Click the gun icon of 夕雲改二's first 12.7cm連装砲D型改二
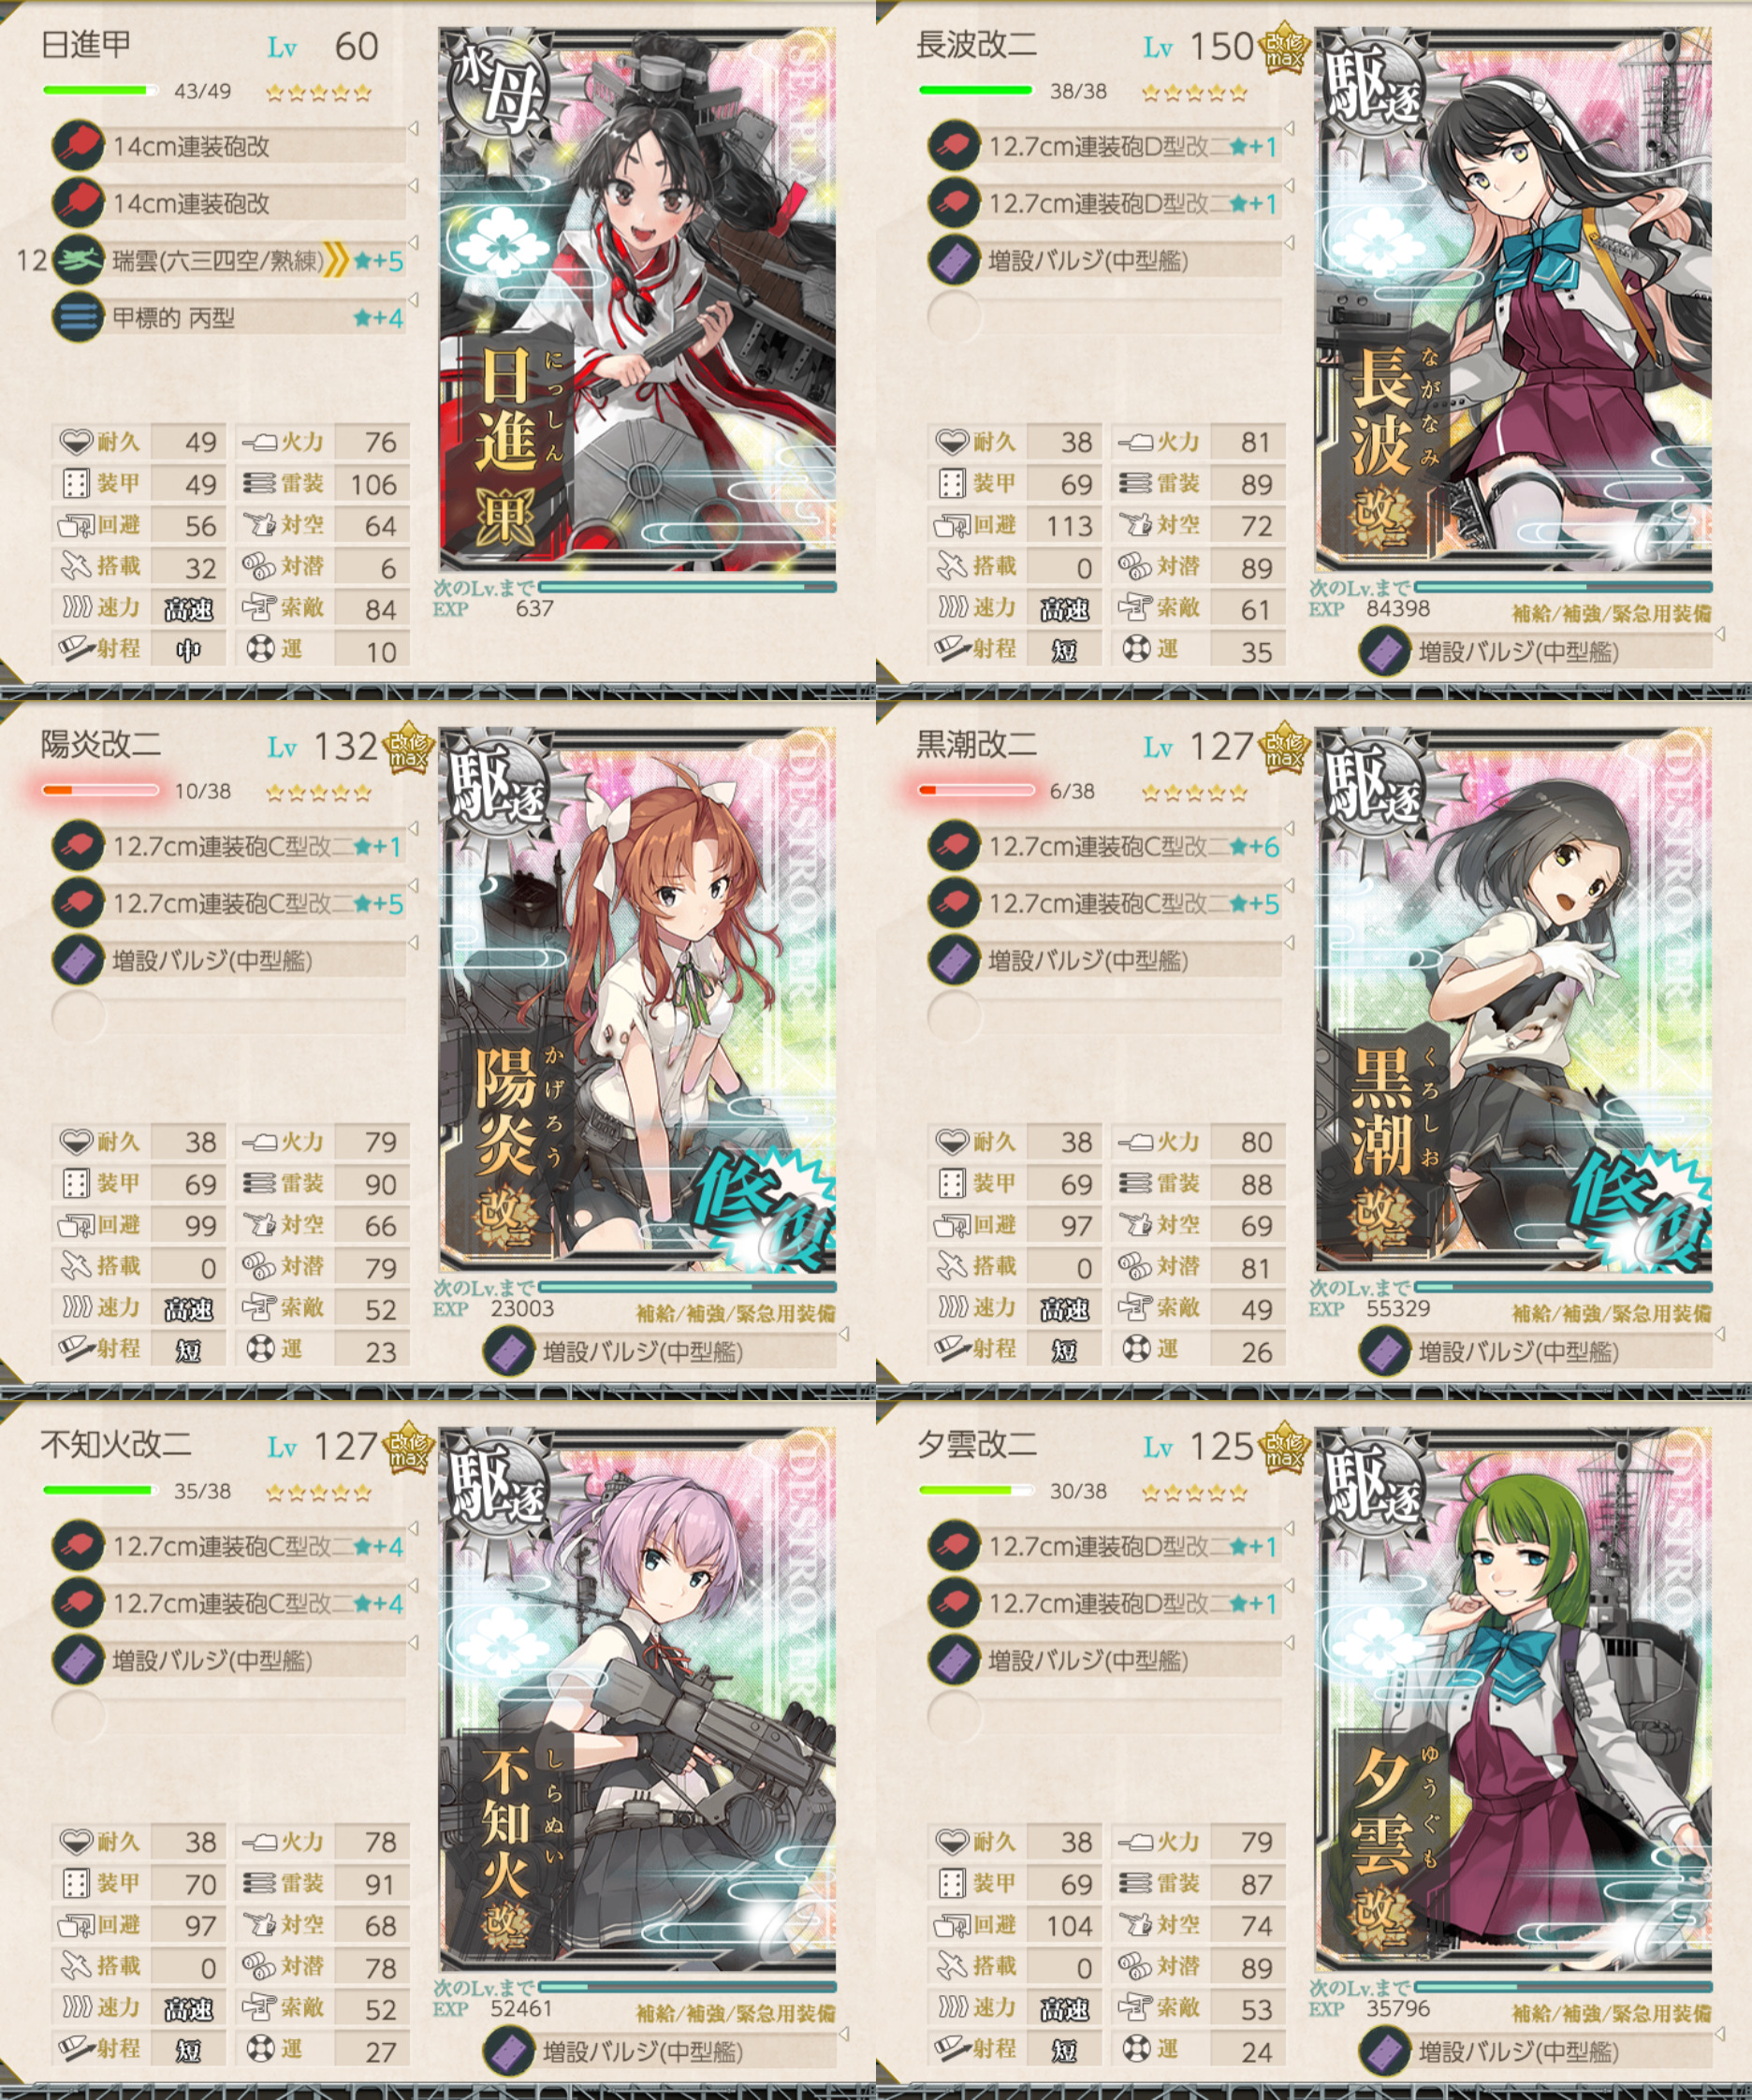1752x2100 pixels. [x=954, y=1546]
